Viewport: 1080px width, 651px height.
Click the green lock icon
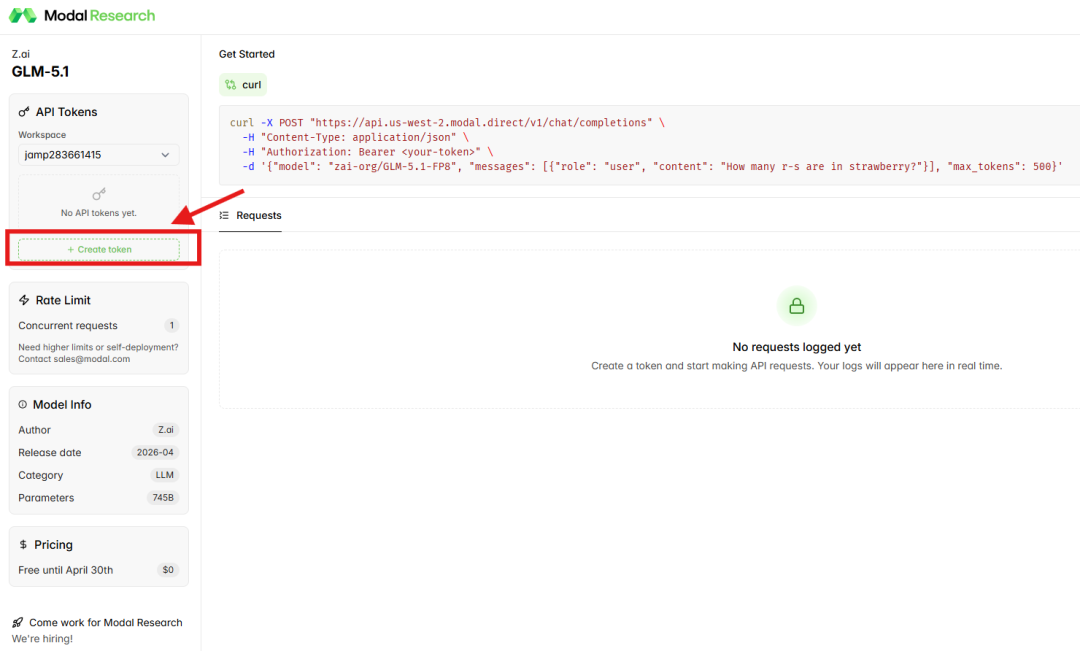click(796, 306)
